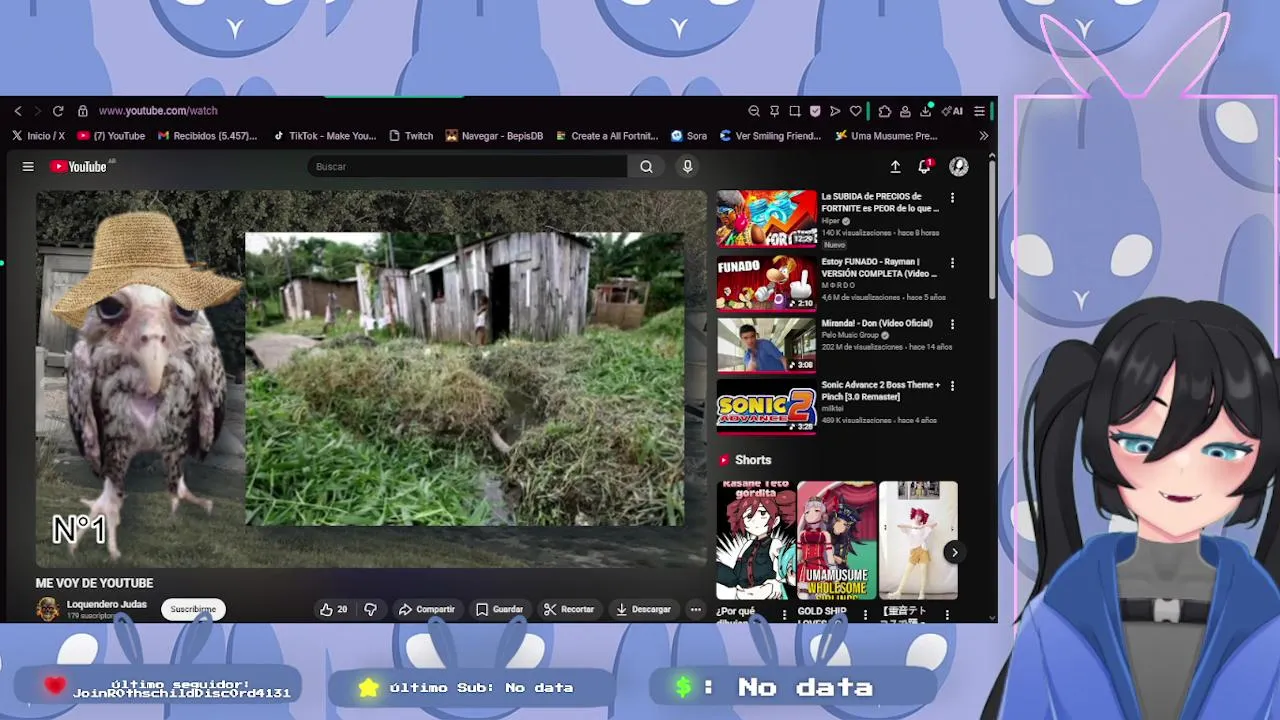Click the Compartir share button
Screen dimensions: 1280x720
[x=427, y=609]
